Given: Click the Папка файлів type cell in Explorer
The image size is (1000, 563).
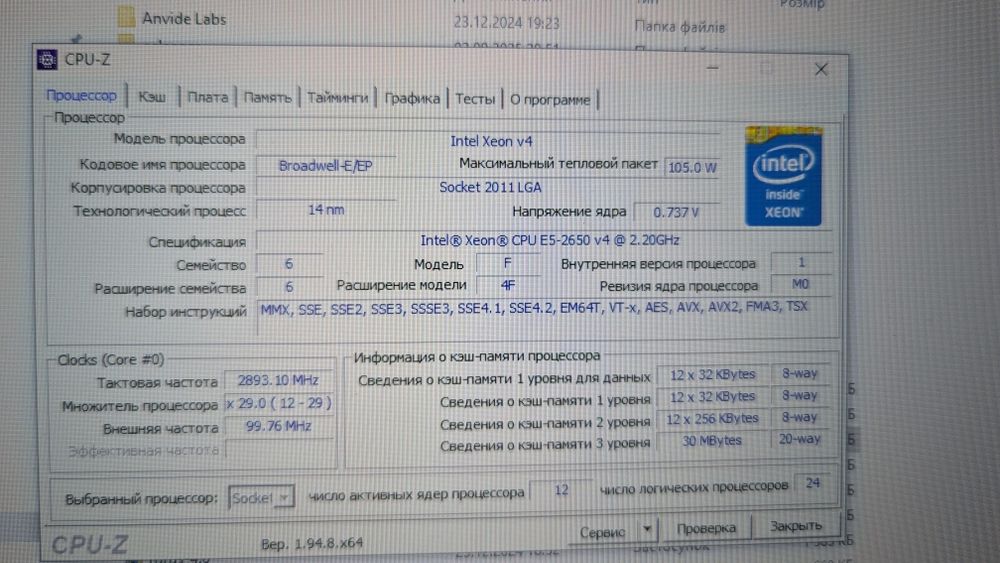Looking at the screenshot, I should pos(680,27).
